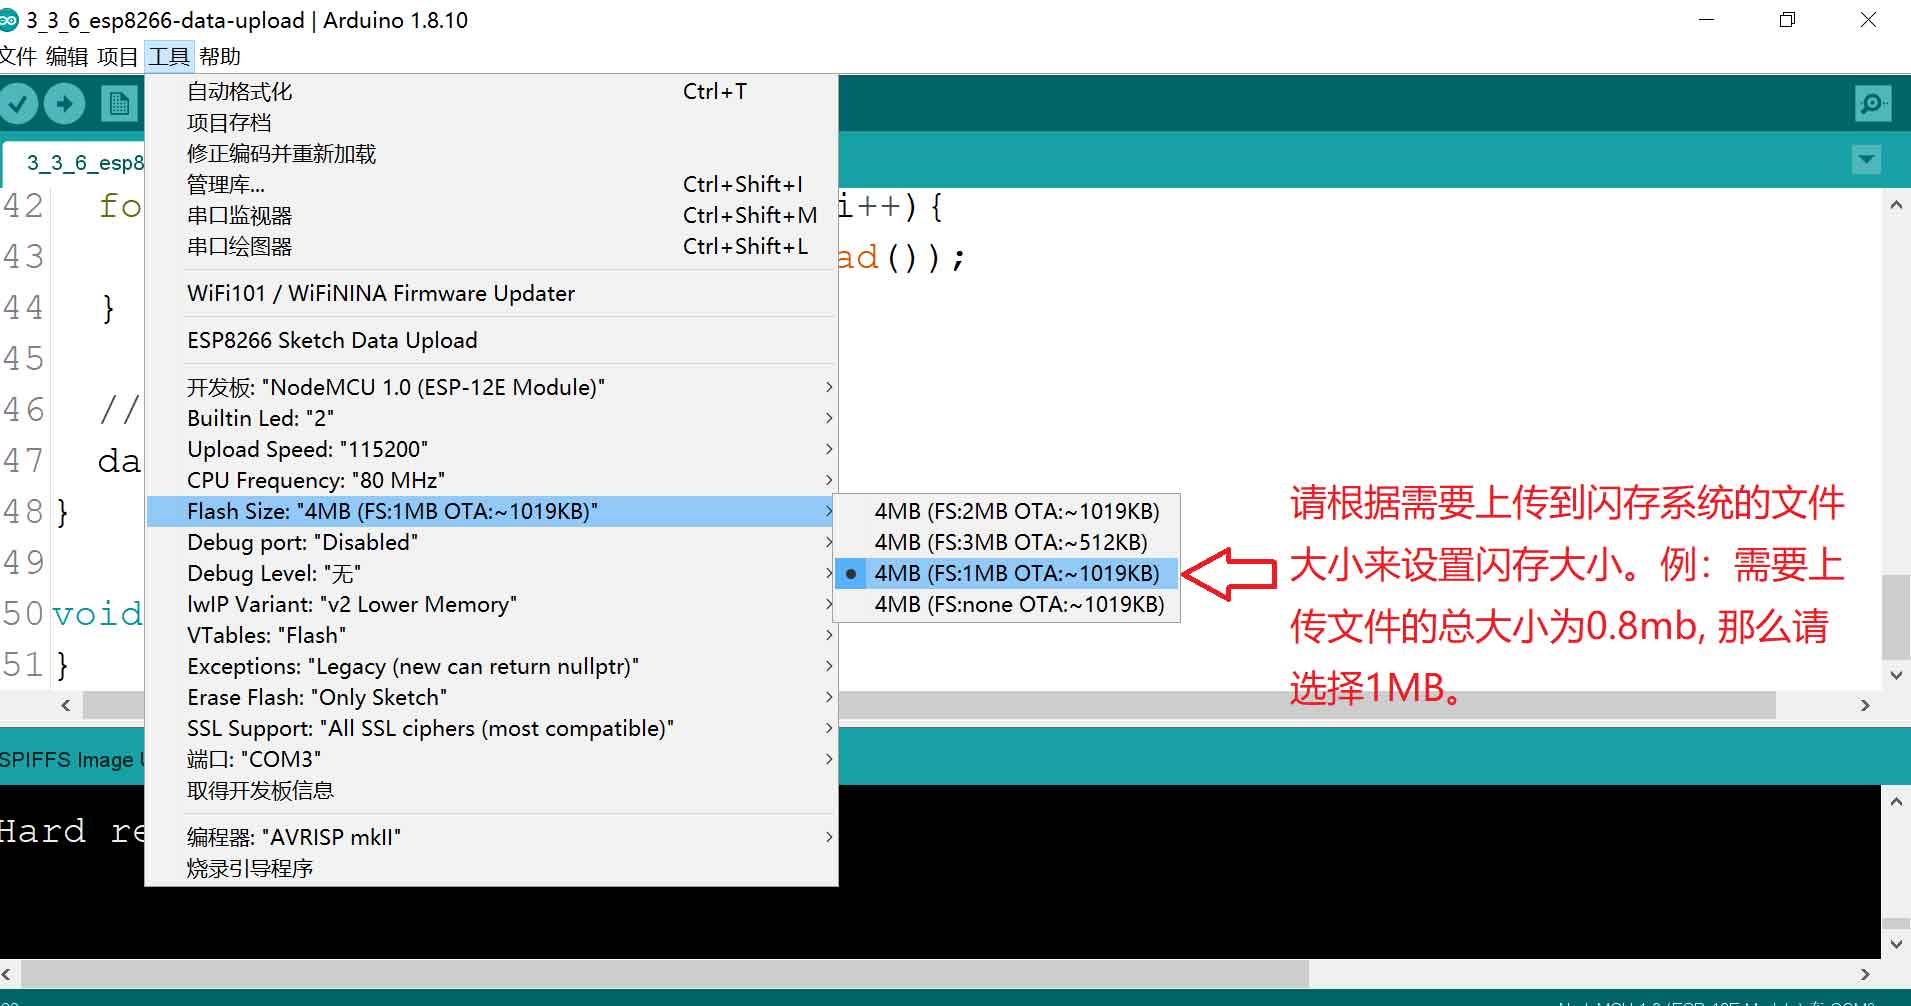Minimize the Arduino window
The height and width of the screenshot is (1006, 1911).
(1707, 20)
